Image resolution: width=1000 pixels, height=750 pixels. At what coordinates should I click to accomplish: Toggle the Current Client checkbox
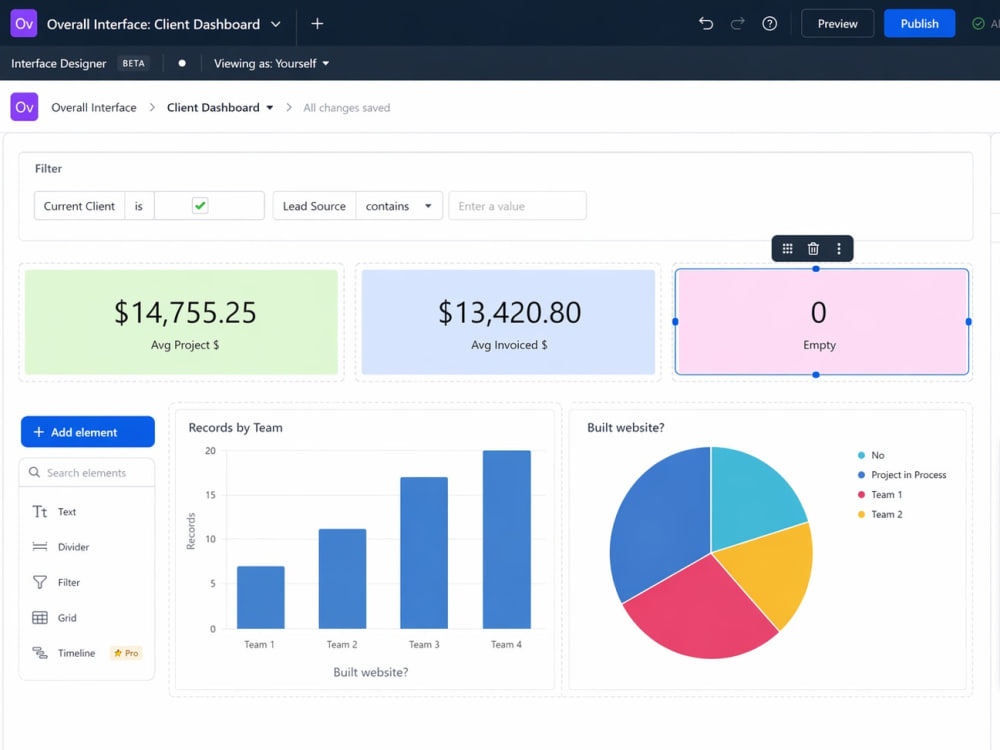click(200, 205)
